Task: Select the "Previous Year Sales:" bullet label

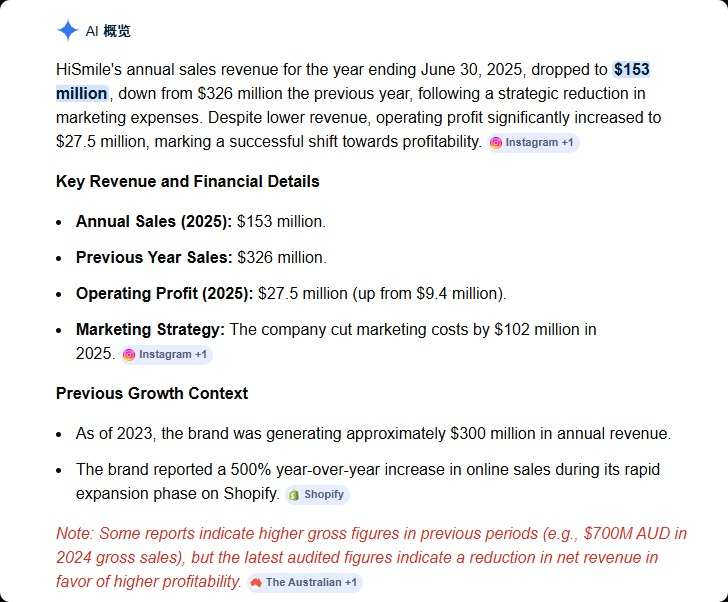Action: [x=154, y=257]
